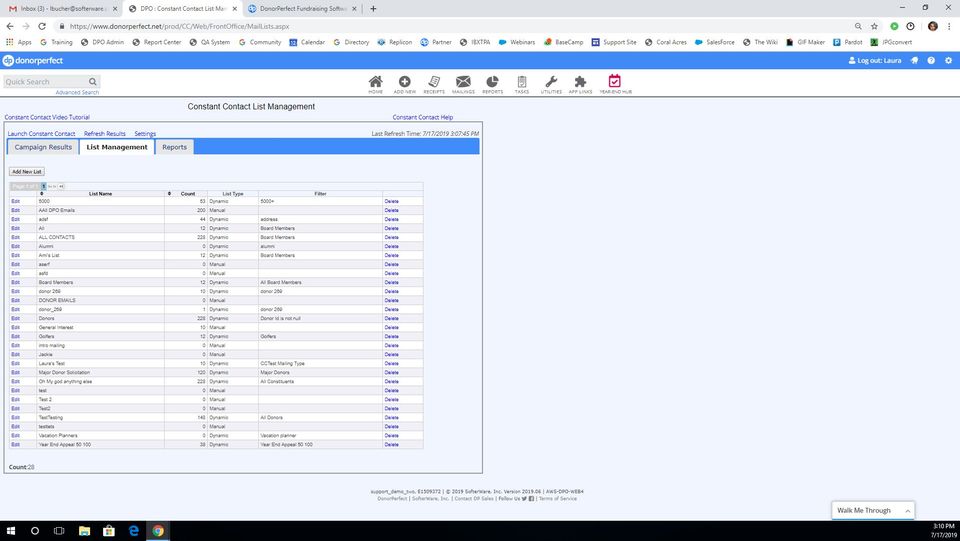
Task: Edit the Laura's Test list
Action: pyautogui.click(x=15, y=363)
